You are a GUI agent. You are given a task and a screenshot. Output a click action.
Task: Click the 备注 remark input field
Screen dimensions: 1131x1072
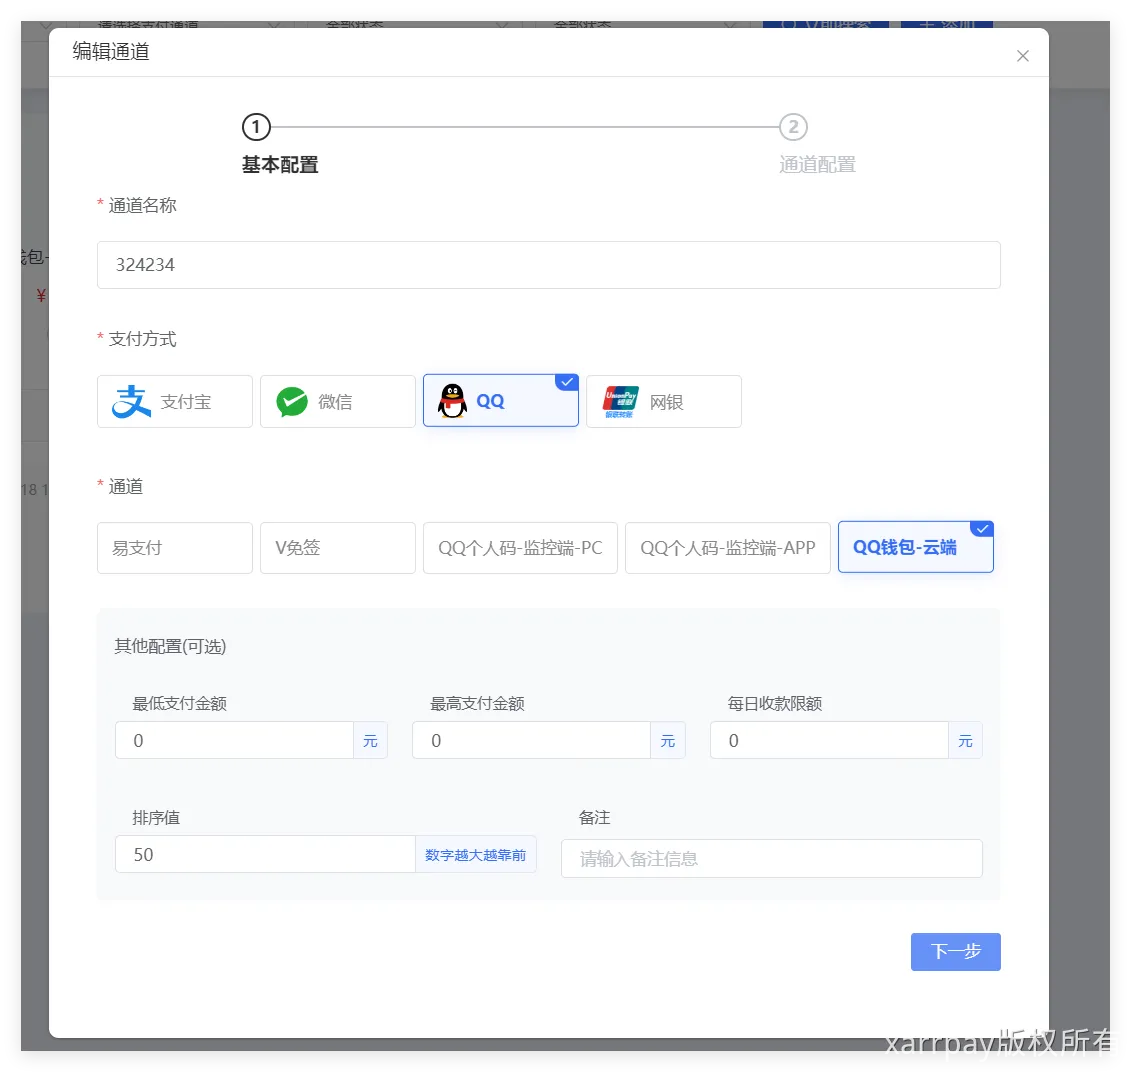771,858
